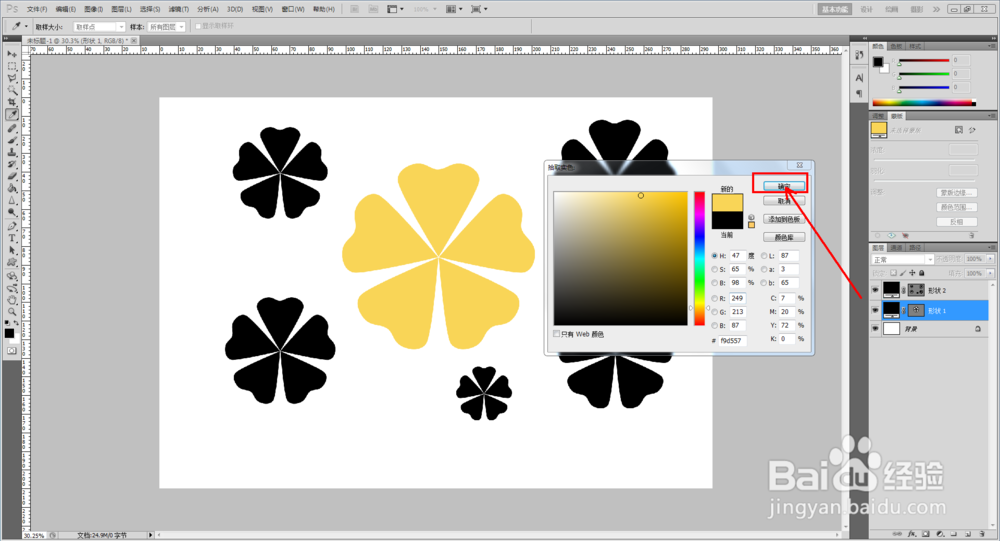This screenshot has width=1000, height=541.
Task: Open the 文件(F) menu
Action: [x=37, y=9]
